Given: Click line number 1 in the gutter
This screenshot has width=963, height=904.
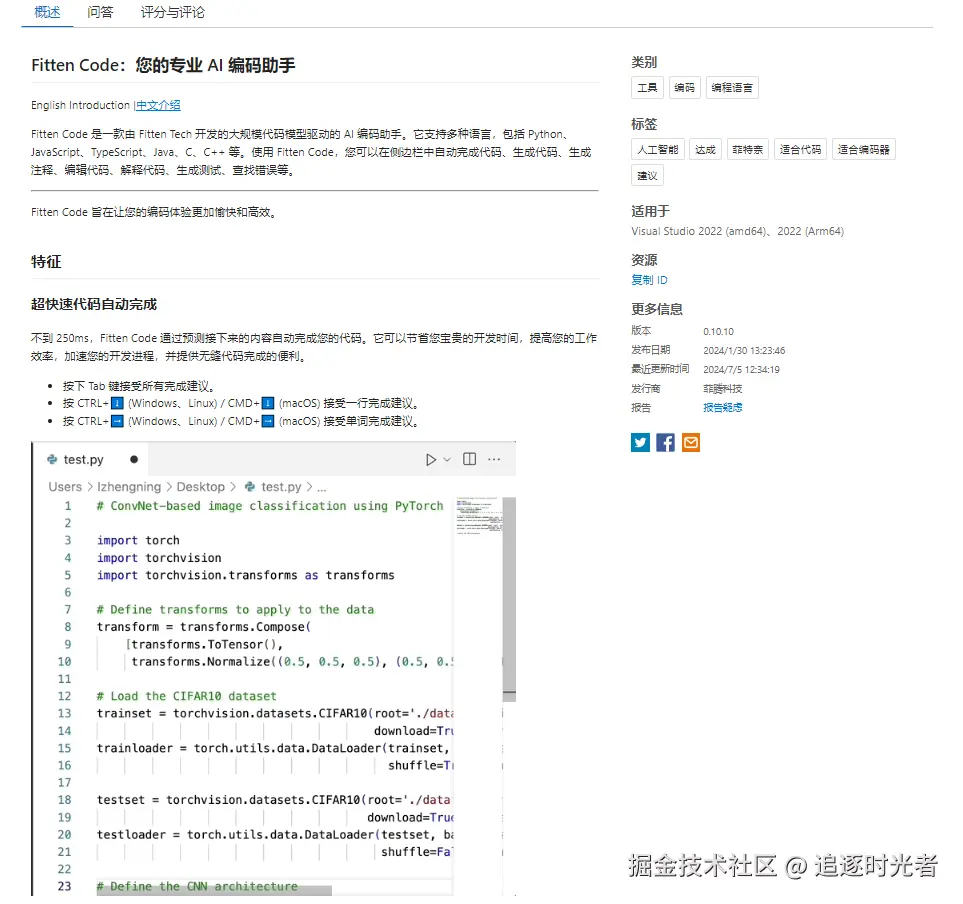Looking at the screenshot, I should click(x=68, y=505).
